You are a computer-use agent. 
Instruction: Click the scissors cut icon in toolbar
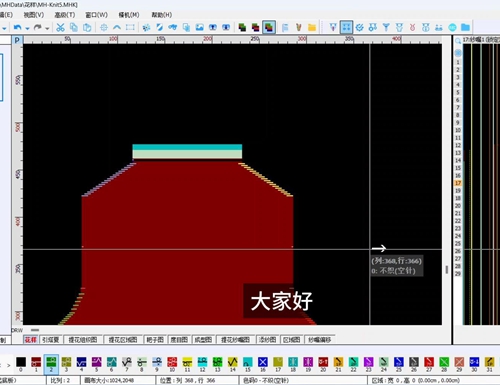coord(60,27)
